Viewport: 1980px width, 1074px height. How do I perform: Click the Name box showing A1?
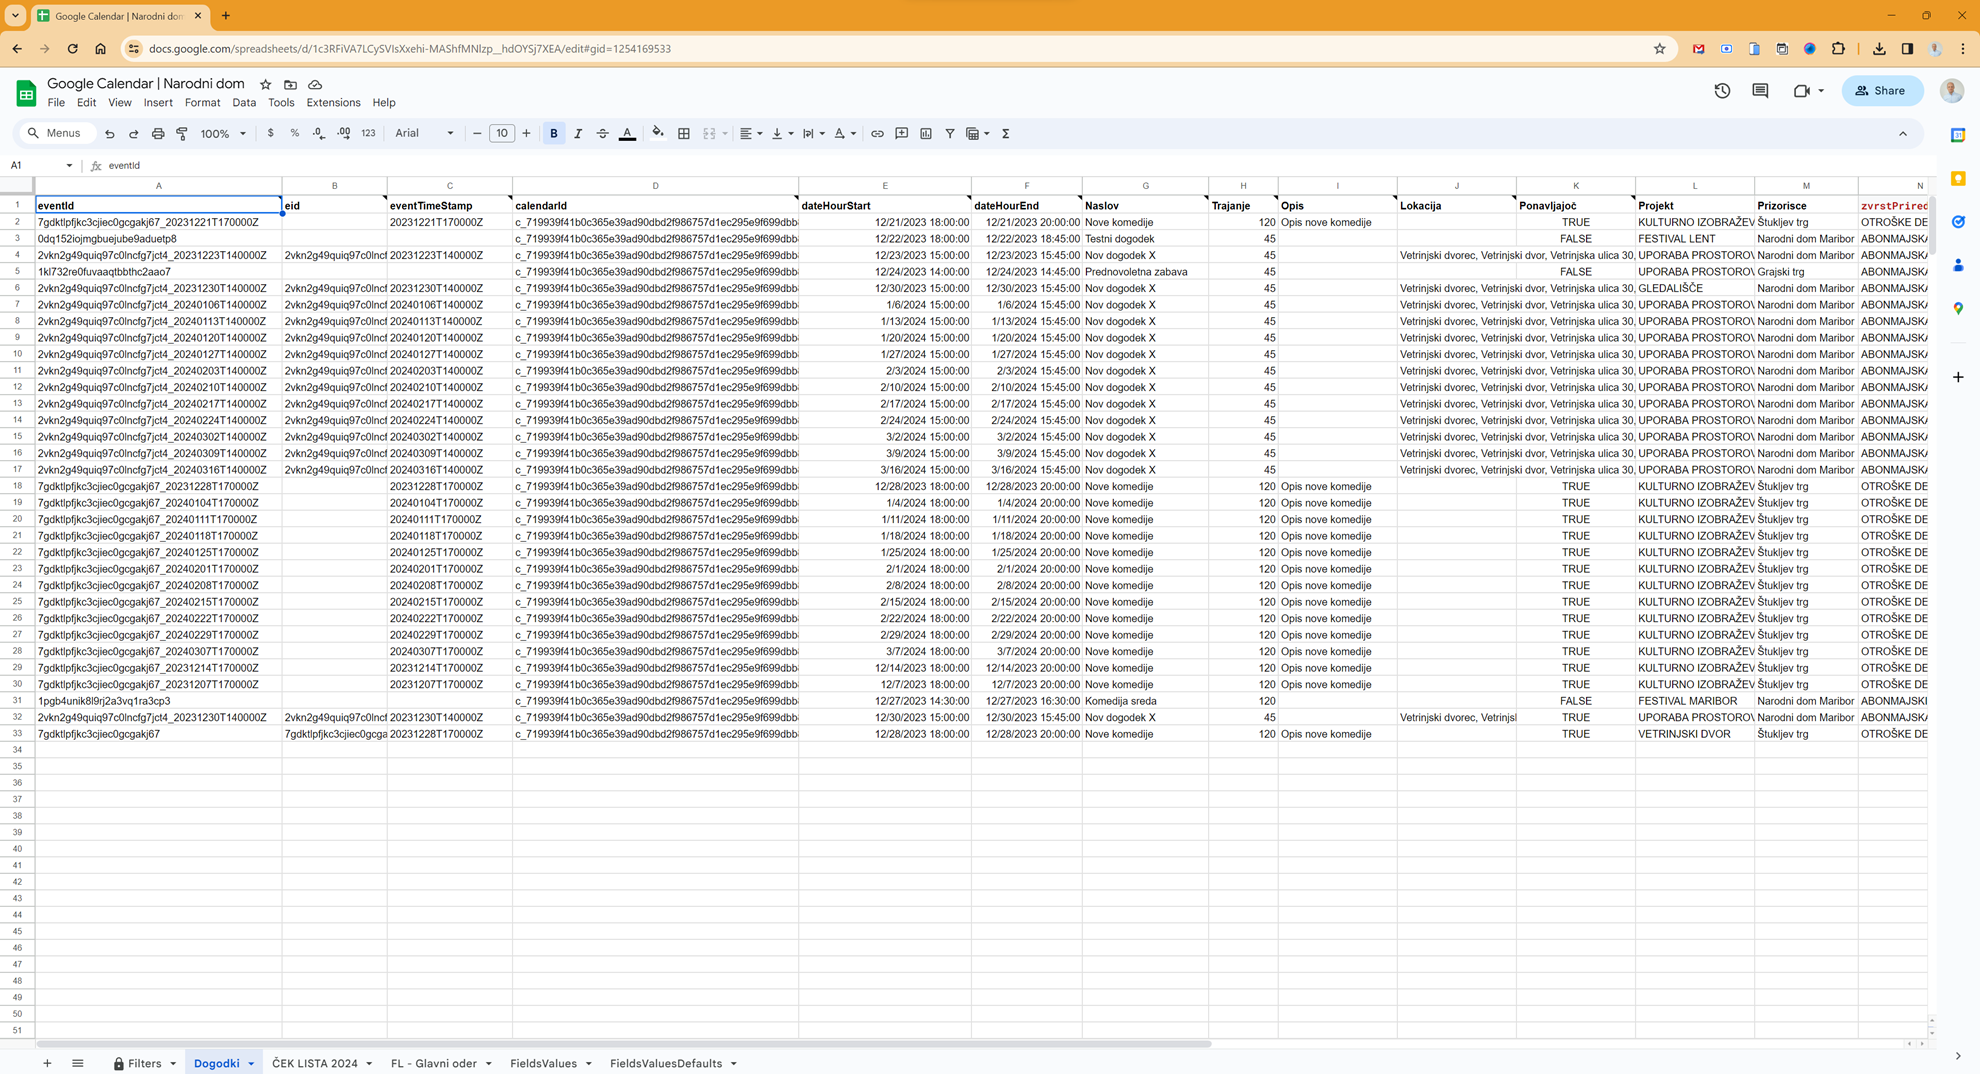tap(40, 166)
